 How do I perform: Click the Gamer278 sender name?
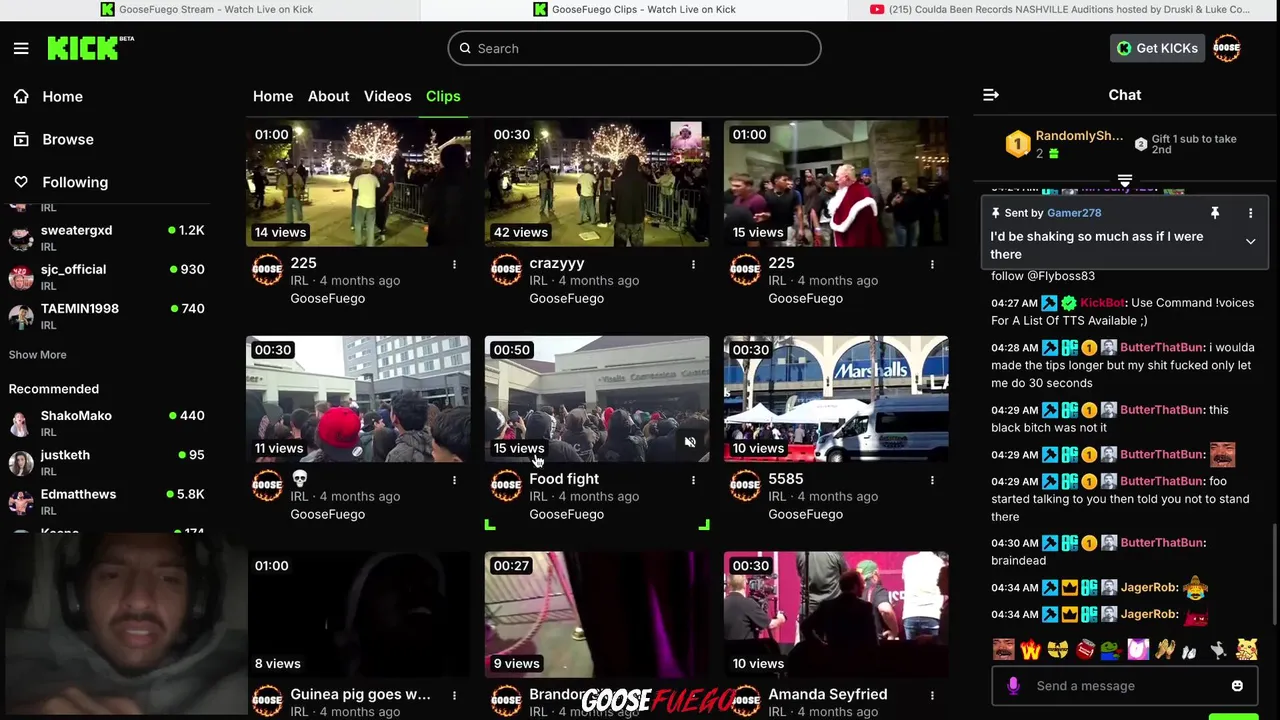pyautogui.click(x=1074, y=213)
